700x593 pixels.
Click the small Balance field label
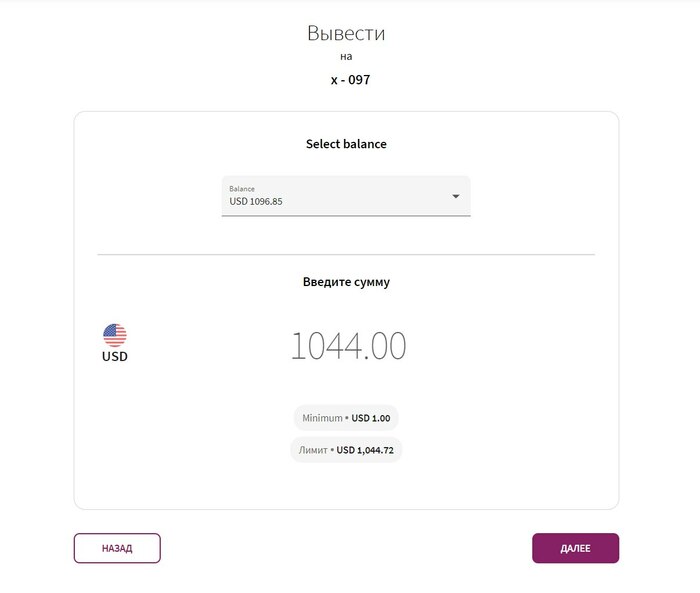pyautogui.click(x=242, y=189)
